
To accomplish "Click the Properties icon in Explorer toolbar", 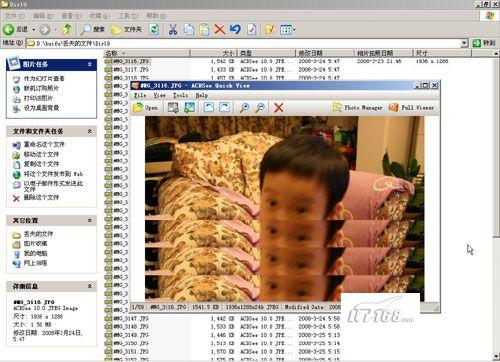I will click(x=251, y=29).
